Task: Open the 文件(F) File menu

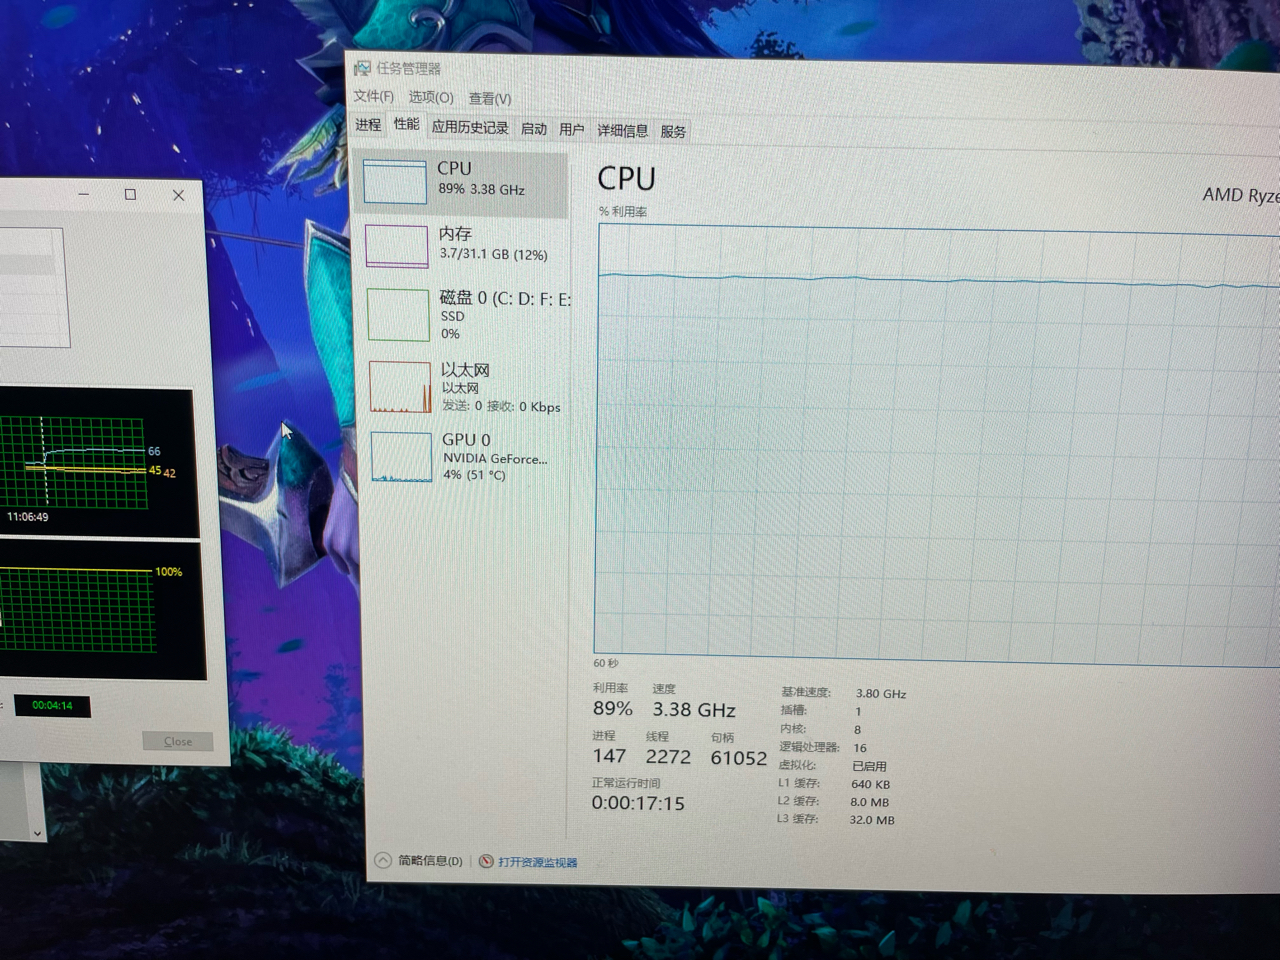Action: tap(372, 96)
